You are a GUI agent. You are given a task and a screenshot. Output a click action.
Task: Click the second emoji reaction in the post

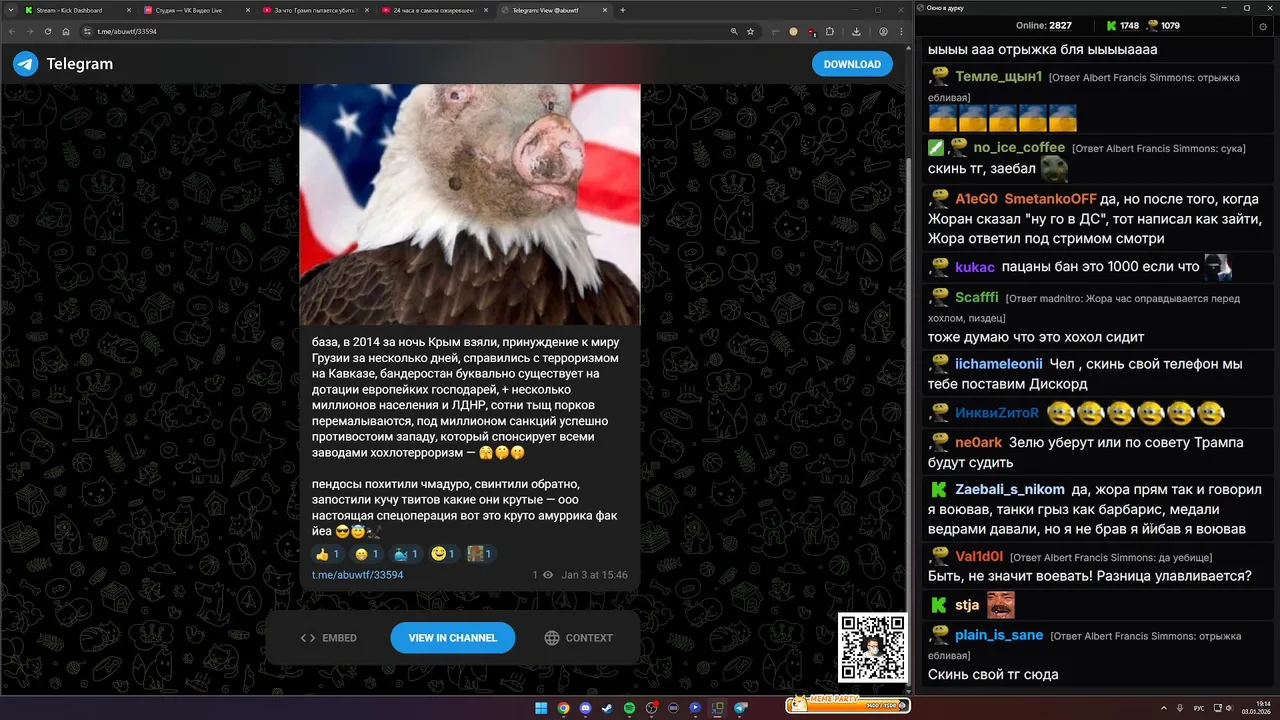pyautogui.click(x=367, y=554)
